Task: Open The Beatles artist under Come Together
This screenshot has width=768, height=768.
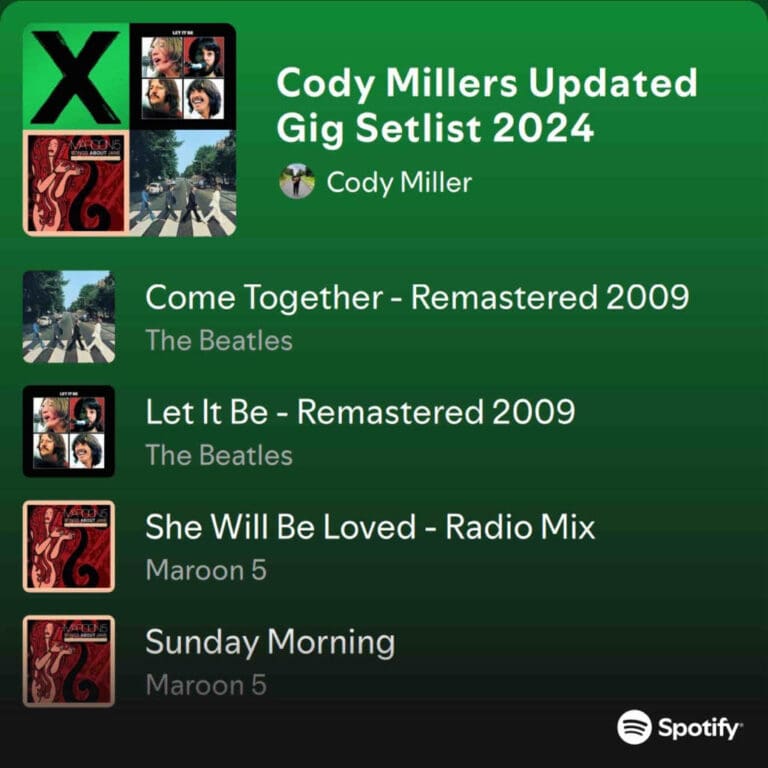Action: [x=219, y=340]
